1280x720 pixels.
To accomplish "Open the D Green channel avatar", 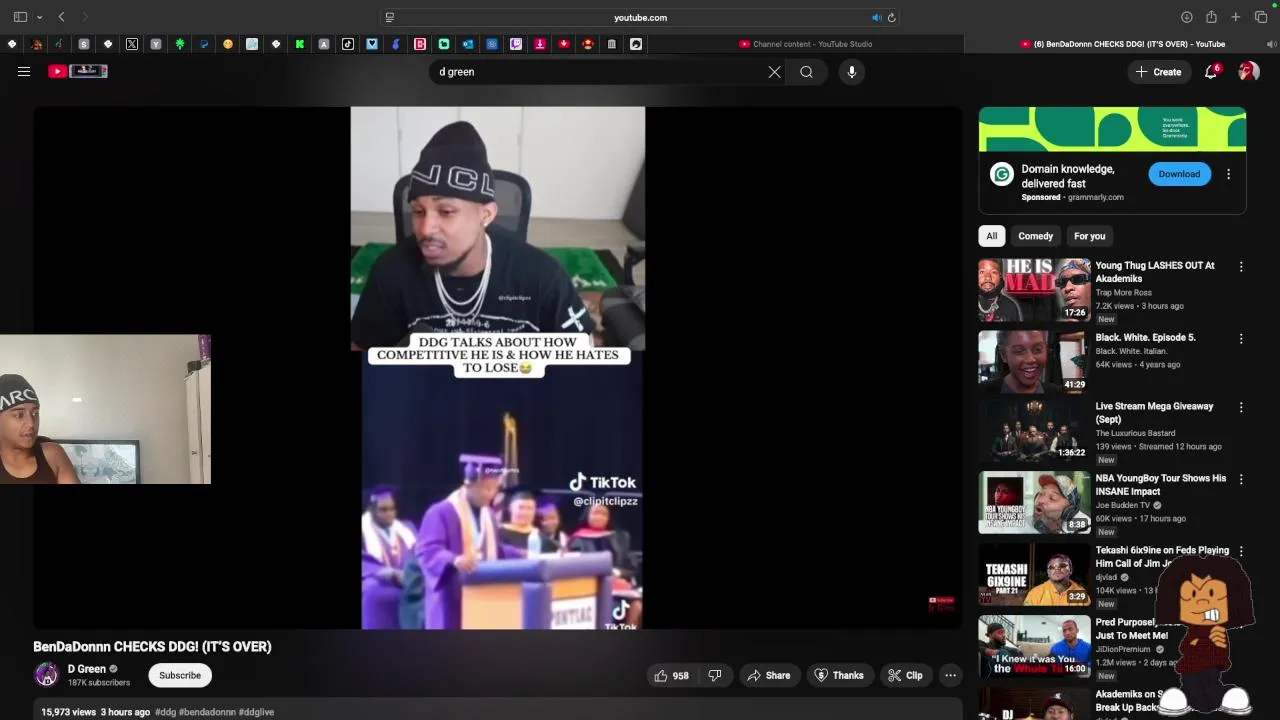I will coord(47,675).
